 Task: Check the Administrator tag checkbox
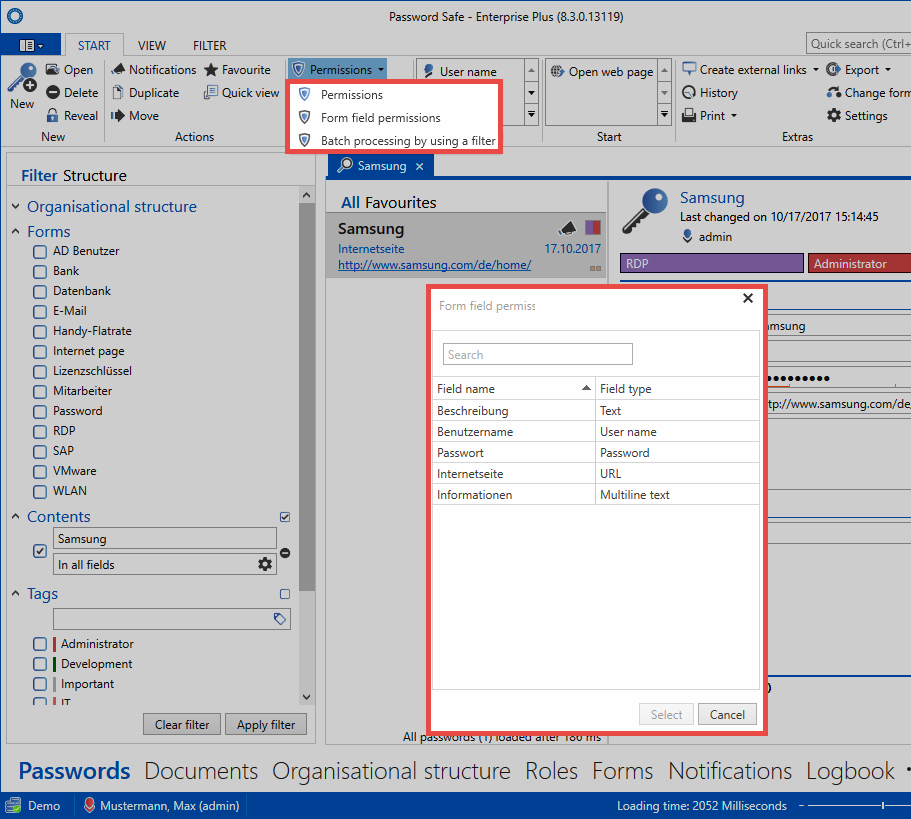click(40, 644)
